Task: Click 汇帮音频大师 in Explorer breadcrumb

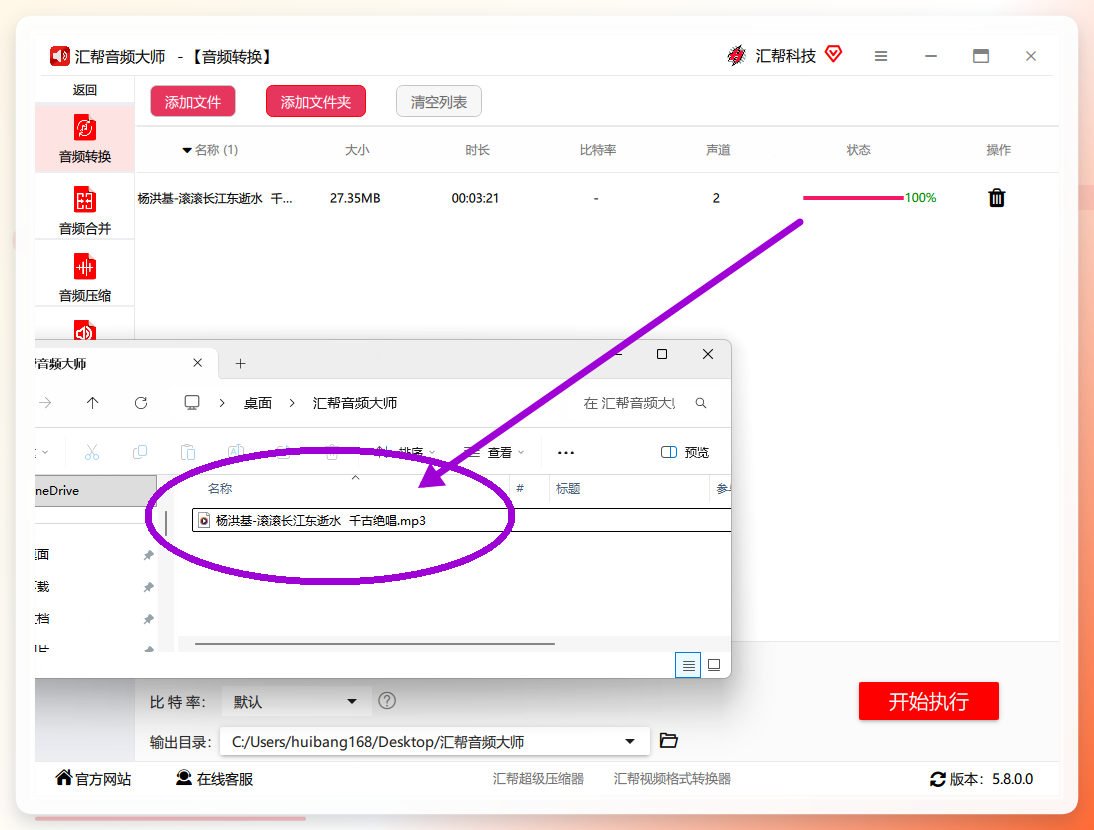Action: pyautogui.click(x=354, y=403)
